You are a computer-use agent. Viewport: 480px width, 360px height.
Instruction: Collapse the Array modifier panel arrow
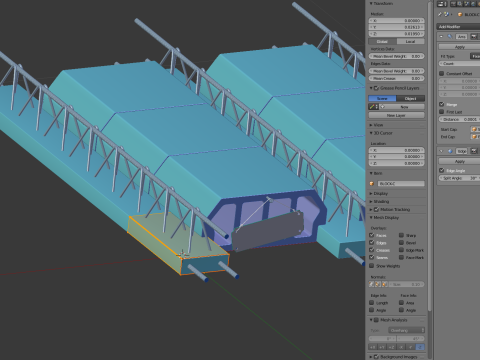point(441,37)
